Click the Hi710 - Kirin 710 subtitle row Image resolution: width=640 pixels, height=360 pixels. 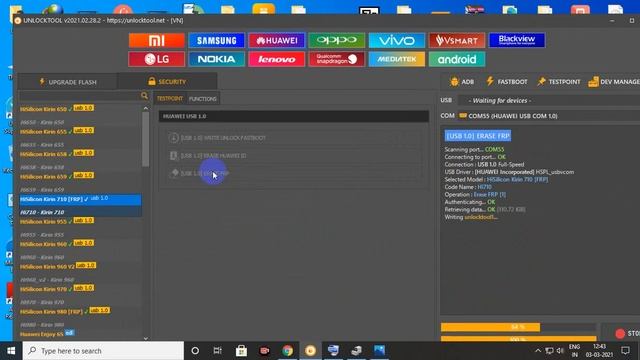80,212
